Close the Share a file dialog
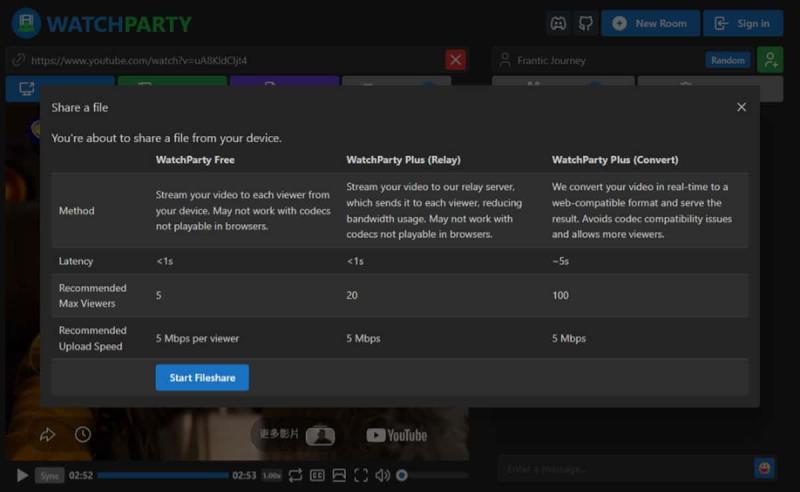Screen dimensions: 800x492 tap(741, 107)
